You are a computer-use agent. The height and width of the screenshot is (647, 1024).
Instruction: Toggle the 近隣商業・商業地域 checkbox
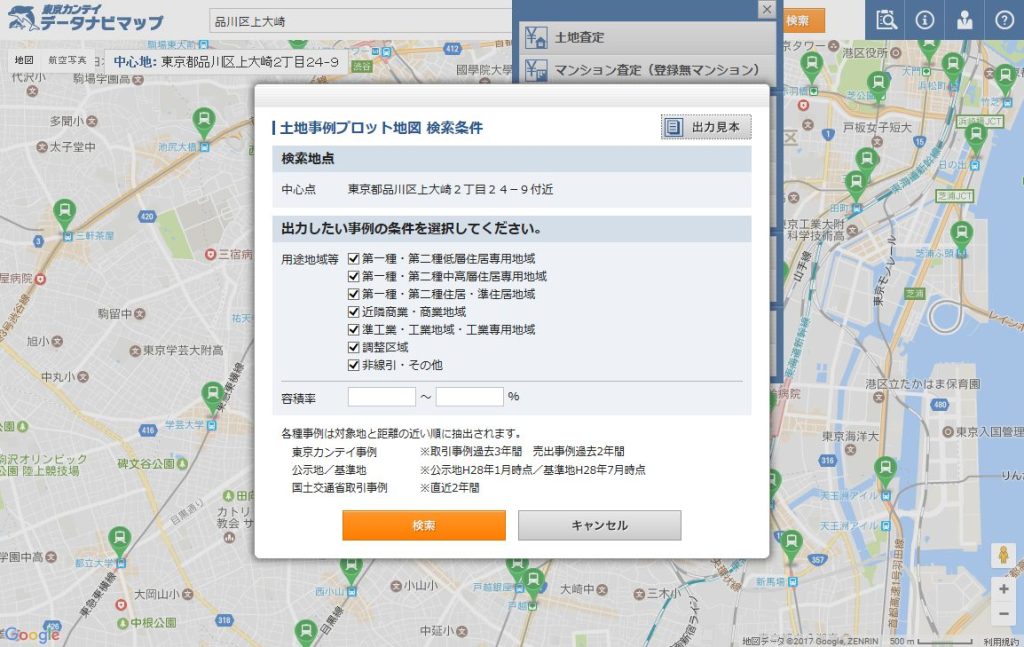coord(354,312)
